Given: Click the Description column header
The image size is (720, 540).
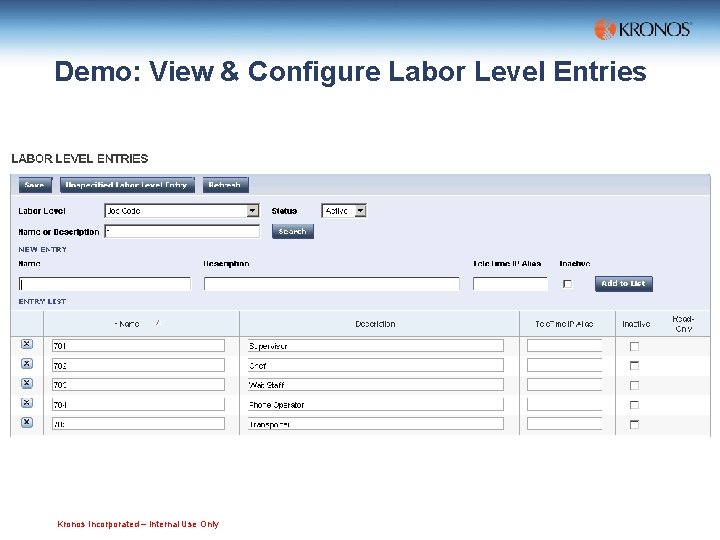Looking at the screenshot, I should [375, 324].
